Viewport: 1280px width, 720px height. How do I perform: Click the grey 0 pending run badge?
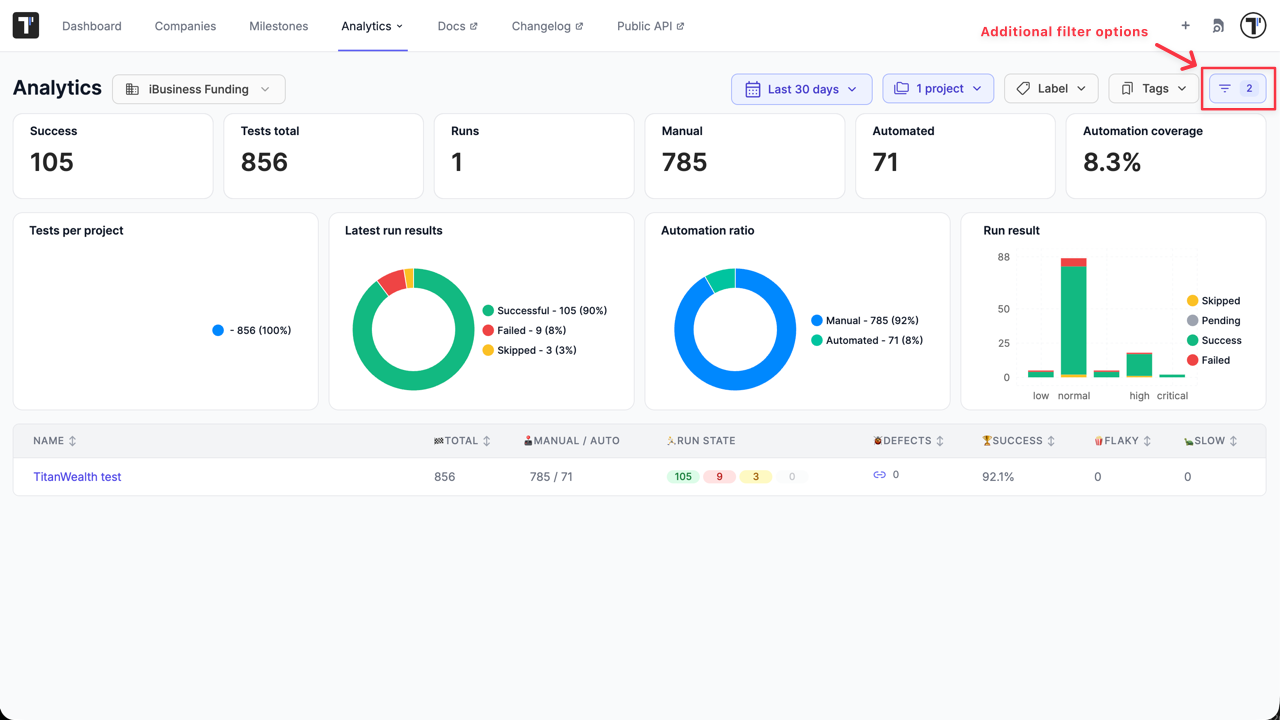click(x=792, y=477)
